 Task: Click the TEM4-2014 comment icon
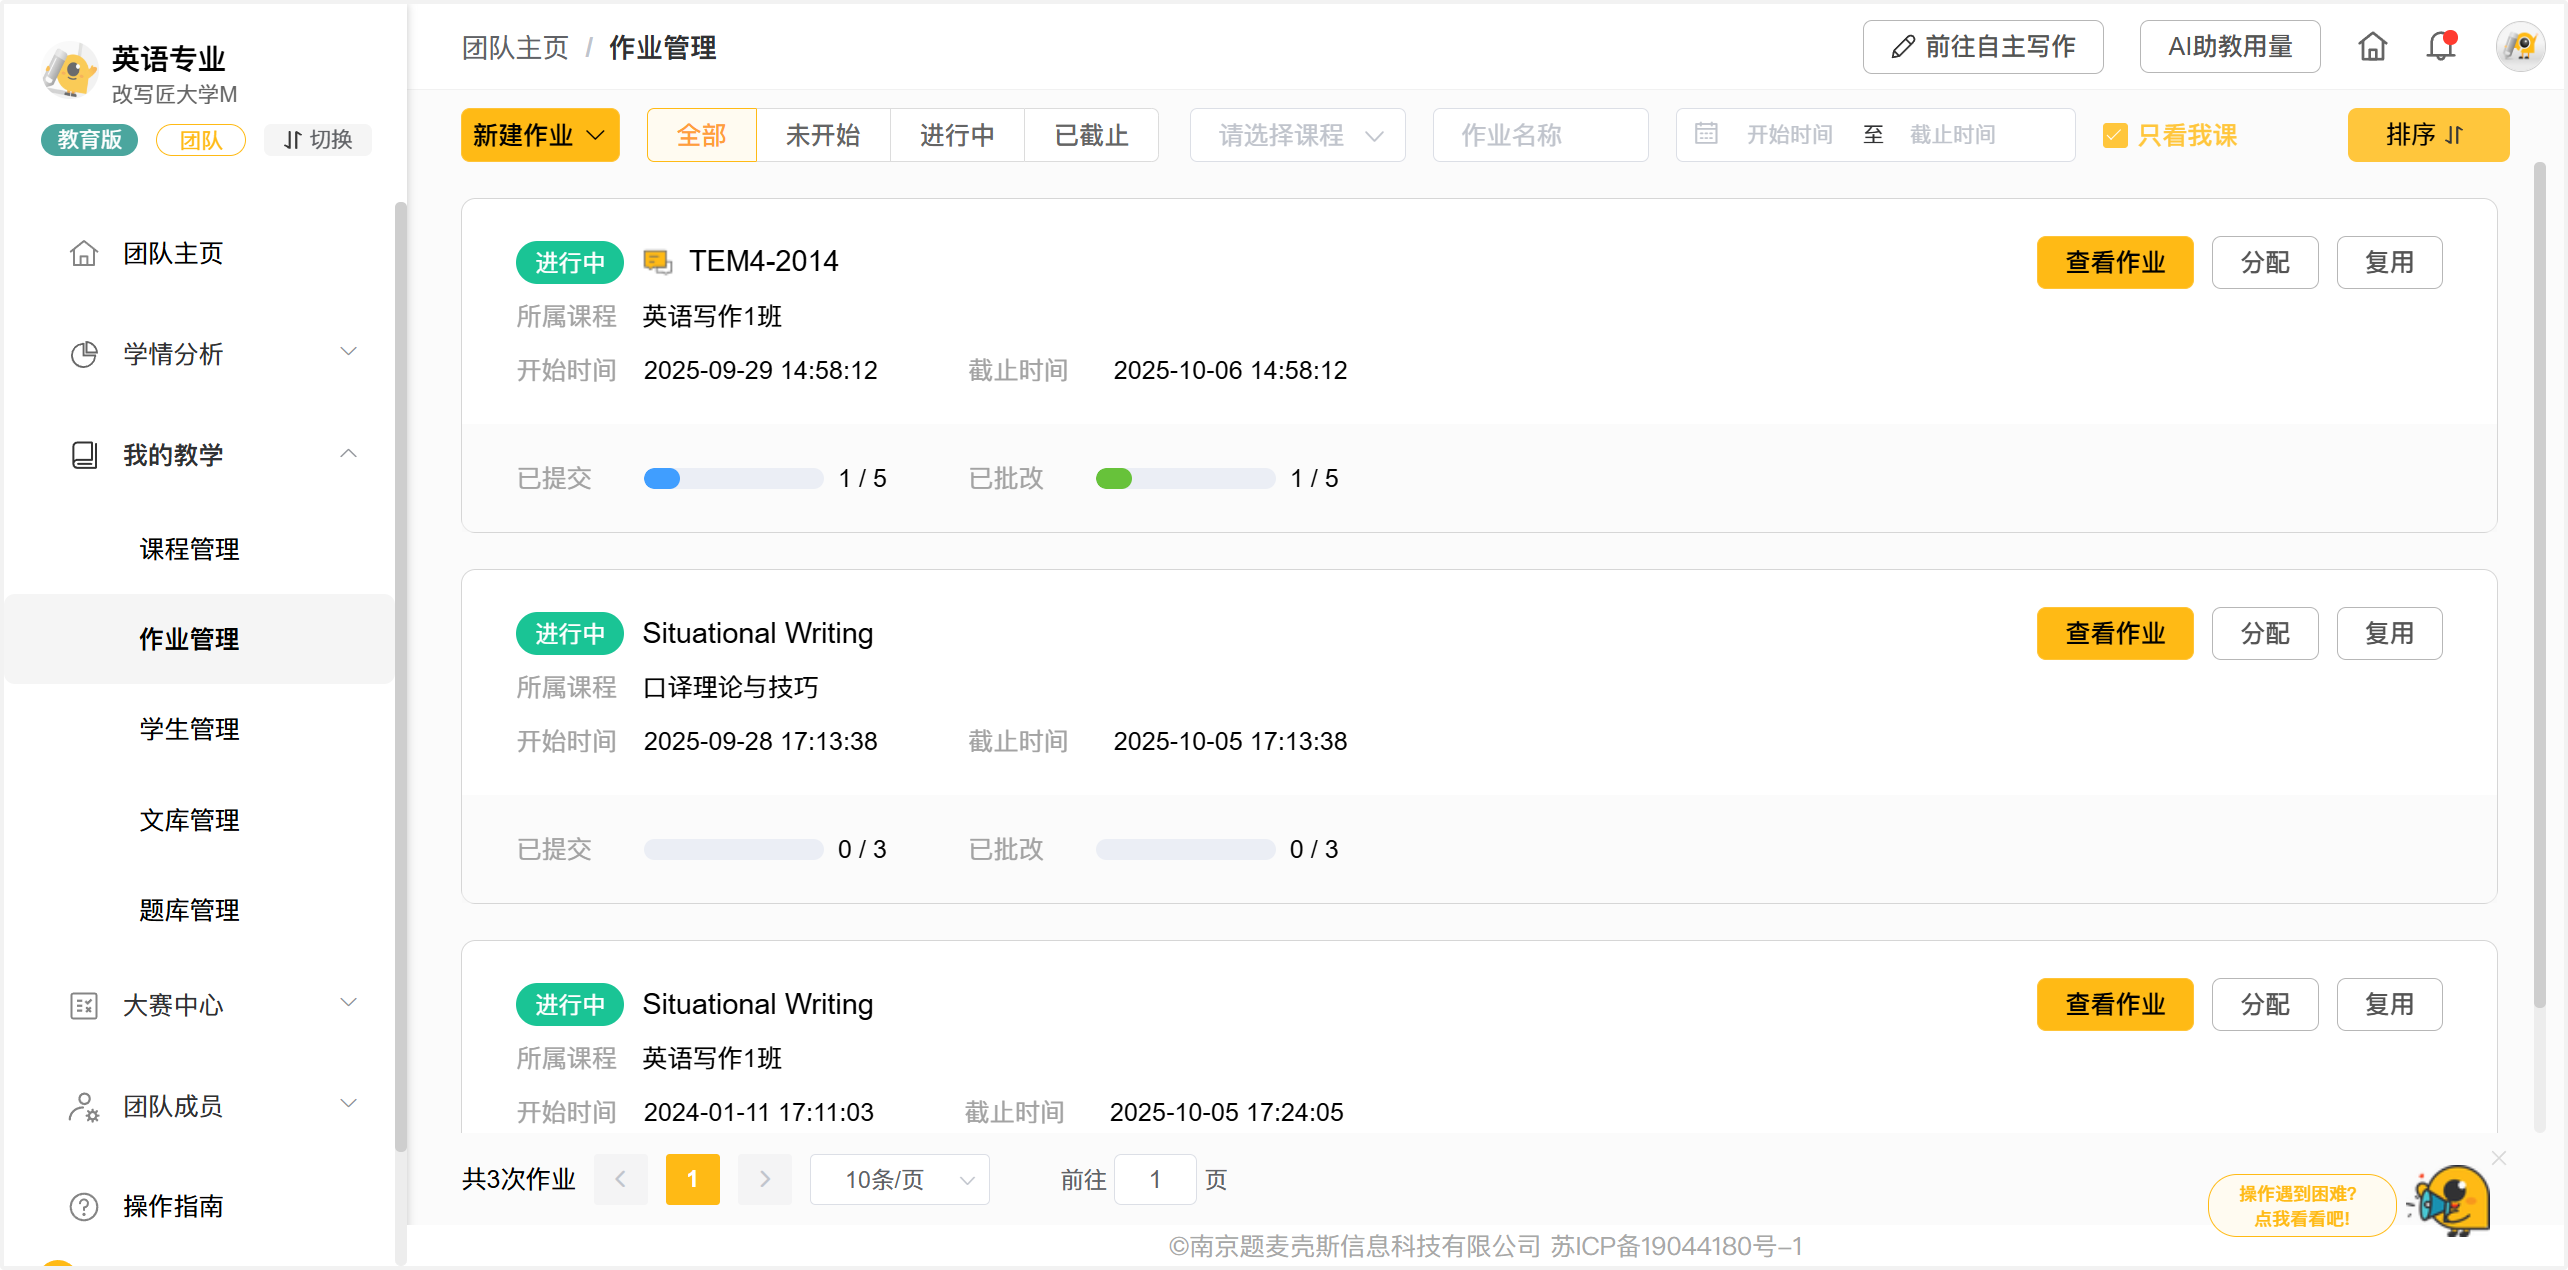[x=657, y=262]
